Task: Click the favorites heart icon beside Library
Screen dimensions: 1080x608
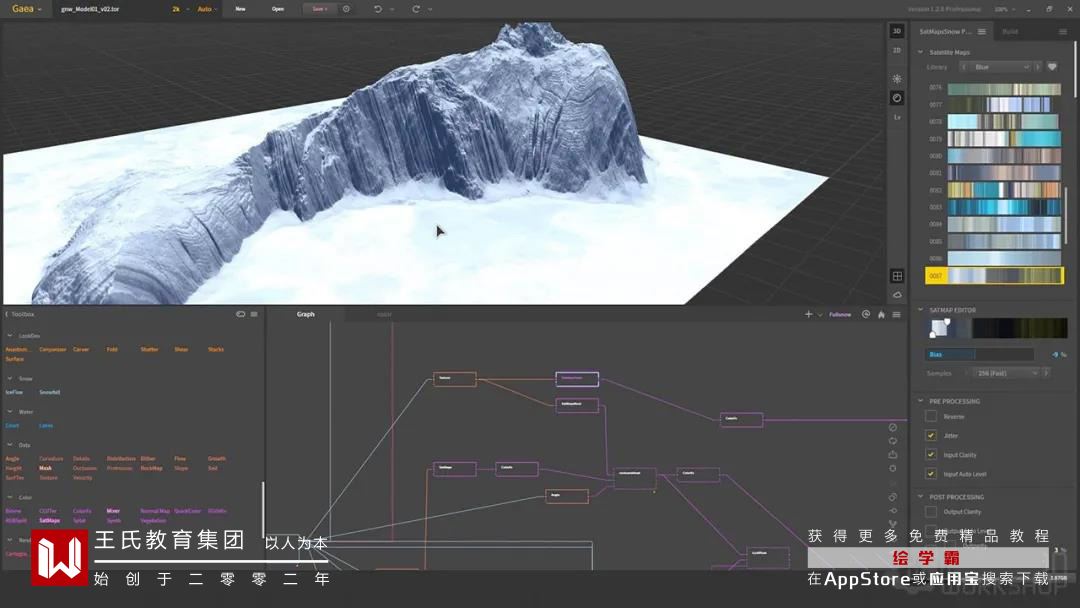Action: 1052,67
